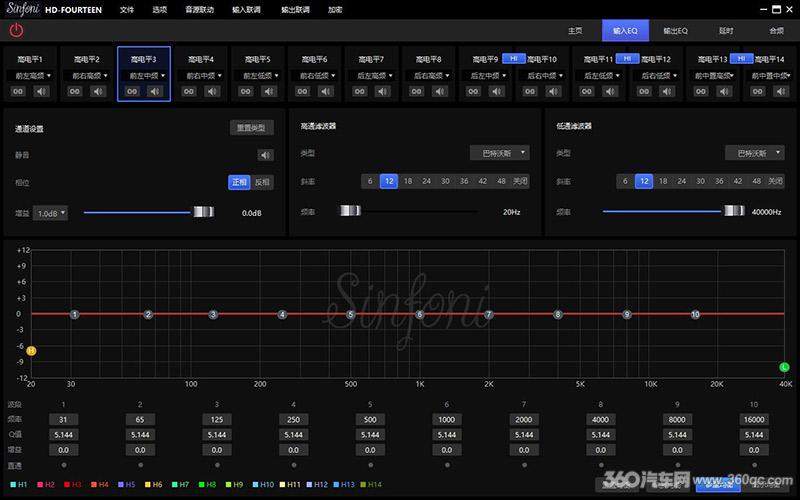
Task: Click the low-pass frequency slider handle
Action: pos(734,210)
